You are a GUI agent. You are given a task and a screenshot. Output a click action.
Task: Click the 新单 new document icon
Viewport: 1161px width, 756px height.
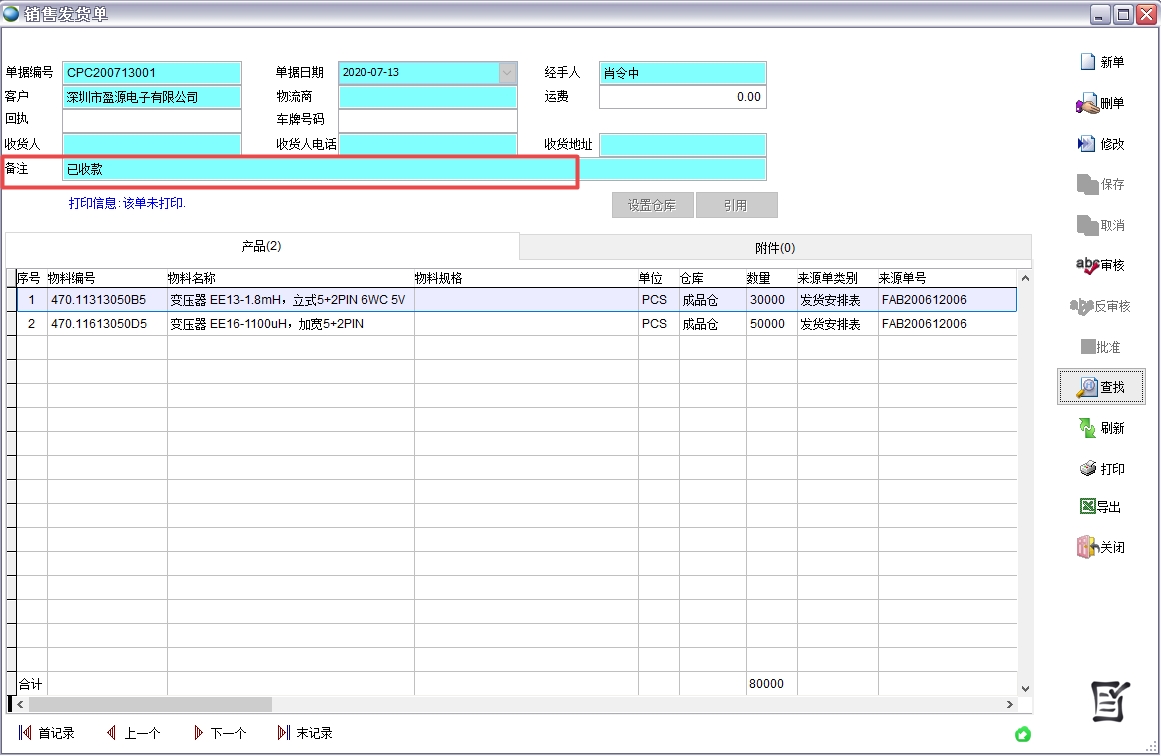(1088, 62)
